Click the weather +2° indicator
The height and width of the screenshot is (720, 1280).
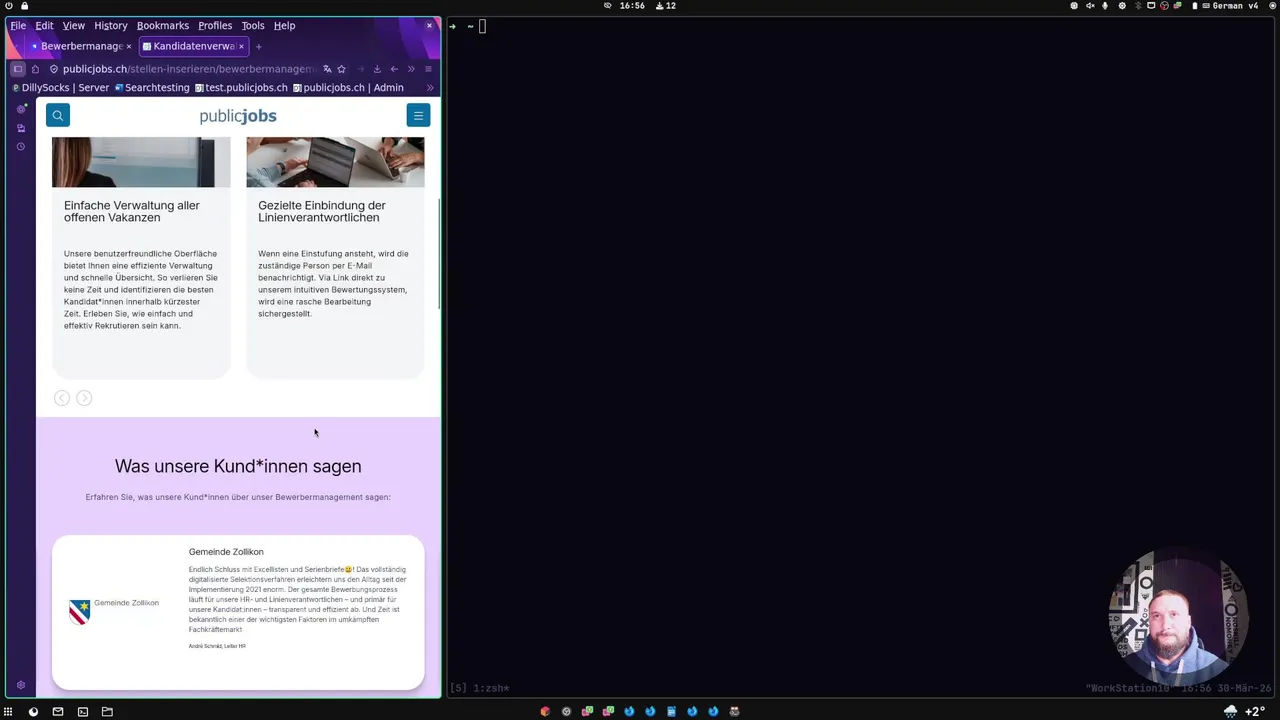(1245, 711)
